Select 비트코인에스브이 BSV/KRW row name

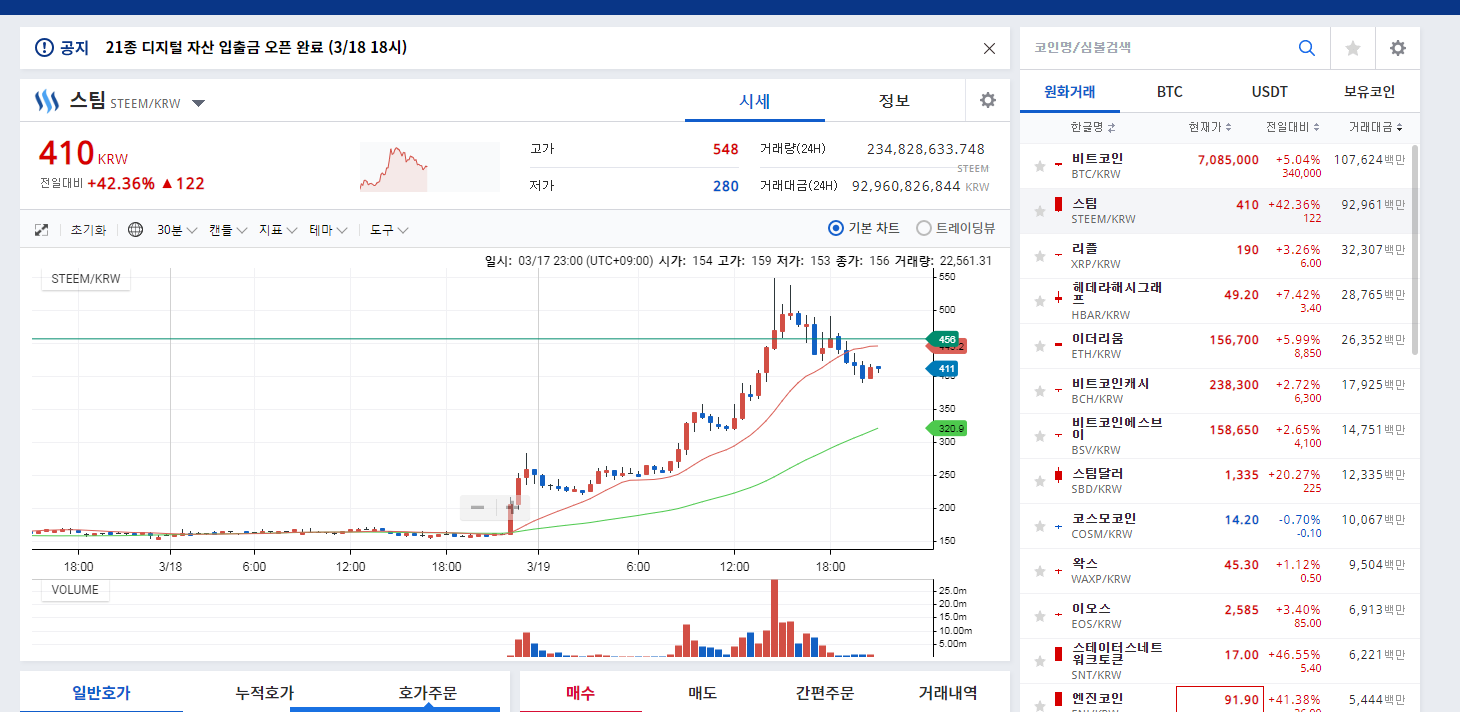click(1117, 436)
